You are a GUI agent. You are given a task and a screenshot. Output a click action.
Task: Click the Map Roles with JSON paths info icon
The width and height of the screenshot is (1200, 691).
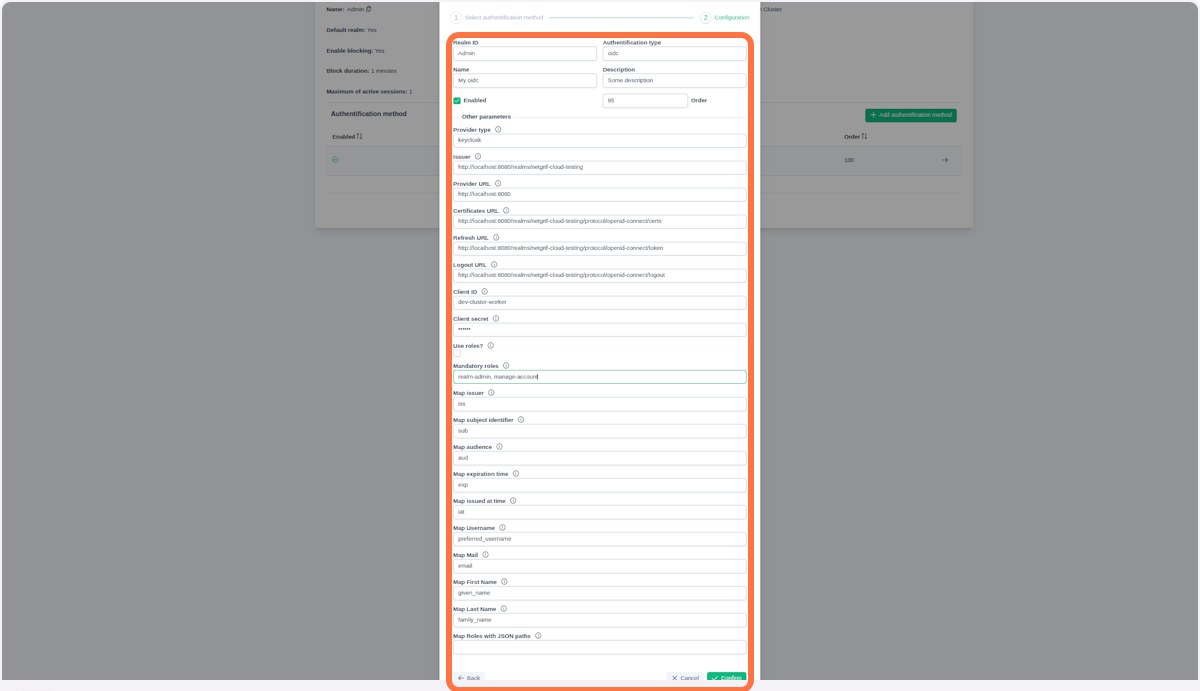(x=538, y=635)
